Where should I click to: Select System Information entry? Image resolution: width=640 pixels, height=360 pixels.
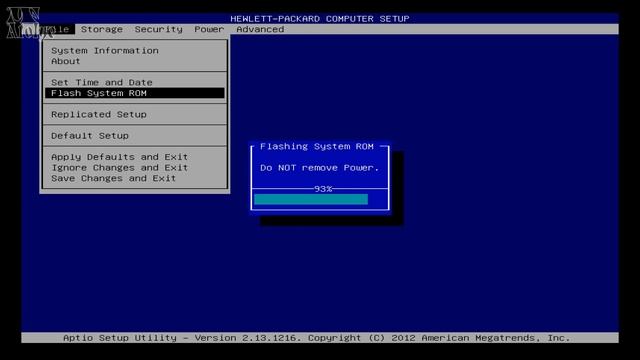click(x=105, y=51)
